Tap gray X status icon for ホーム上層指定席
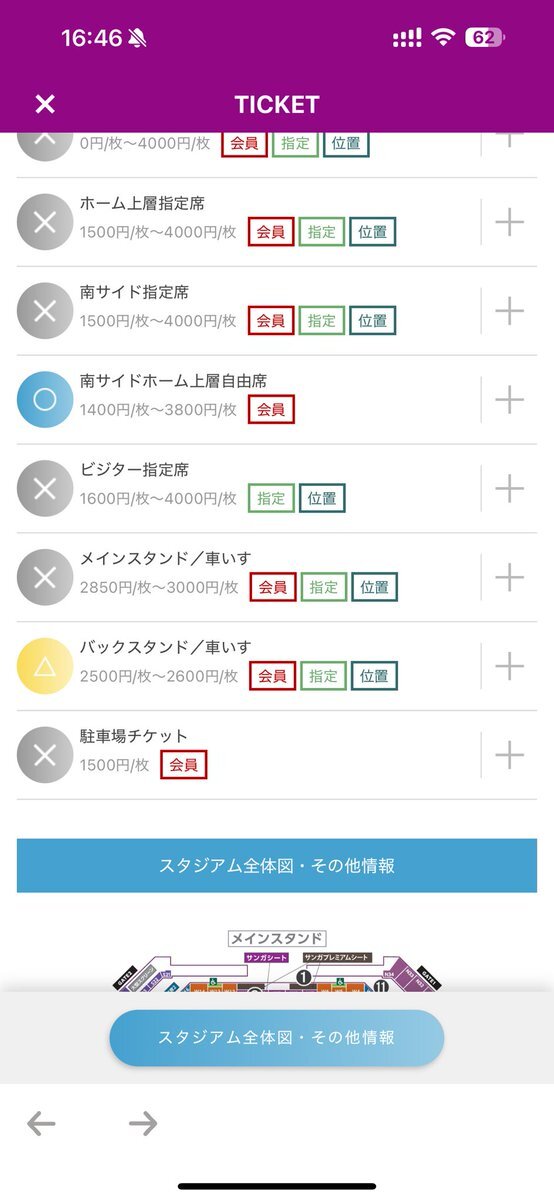This screenshot has width=554, height=1200. click(45, 222)
